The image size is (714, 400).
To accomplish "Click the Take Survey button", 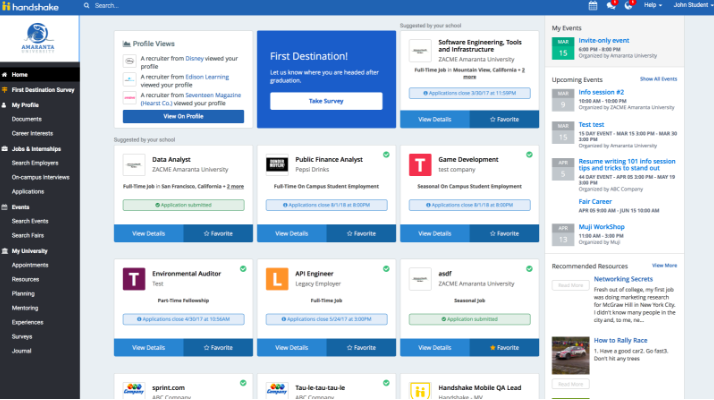I will (326, 101).
